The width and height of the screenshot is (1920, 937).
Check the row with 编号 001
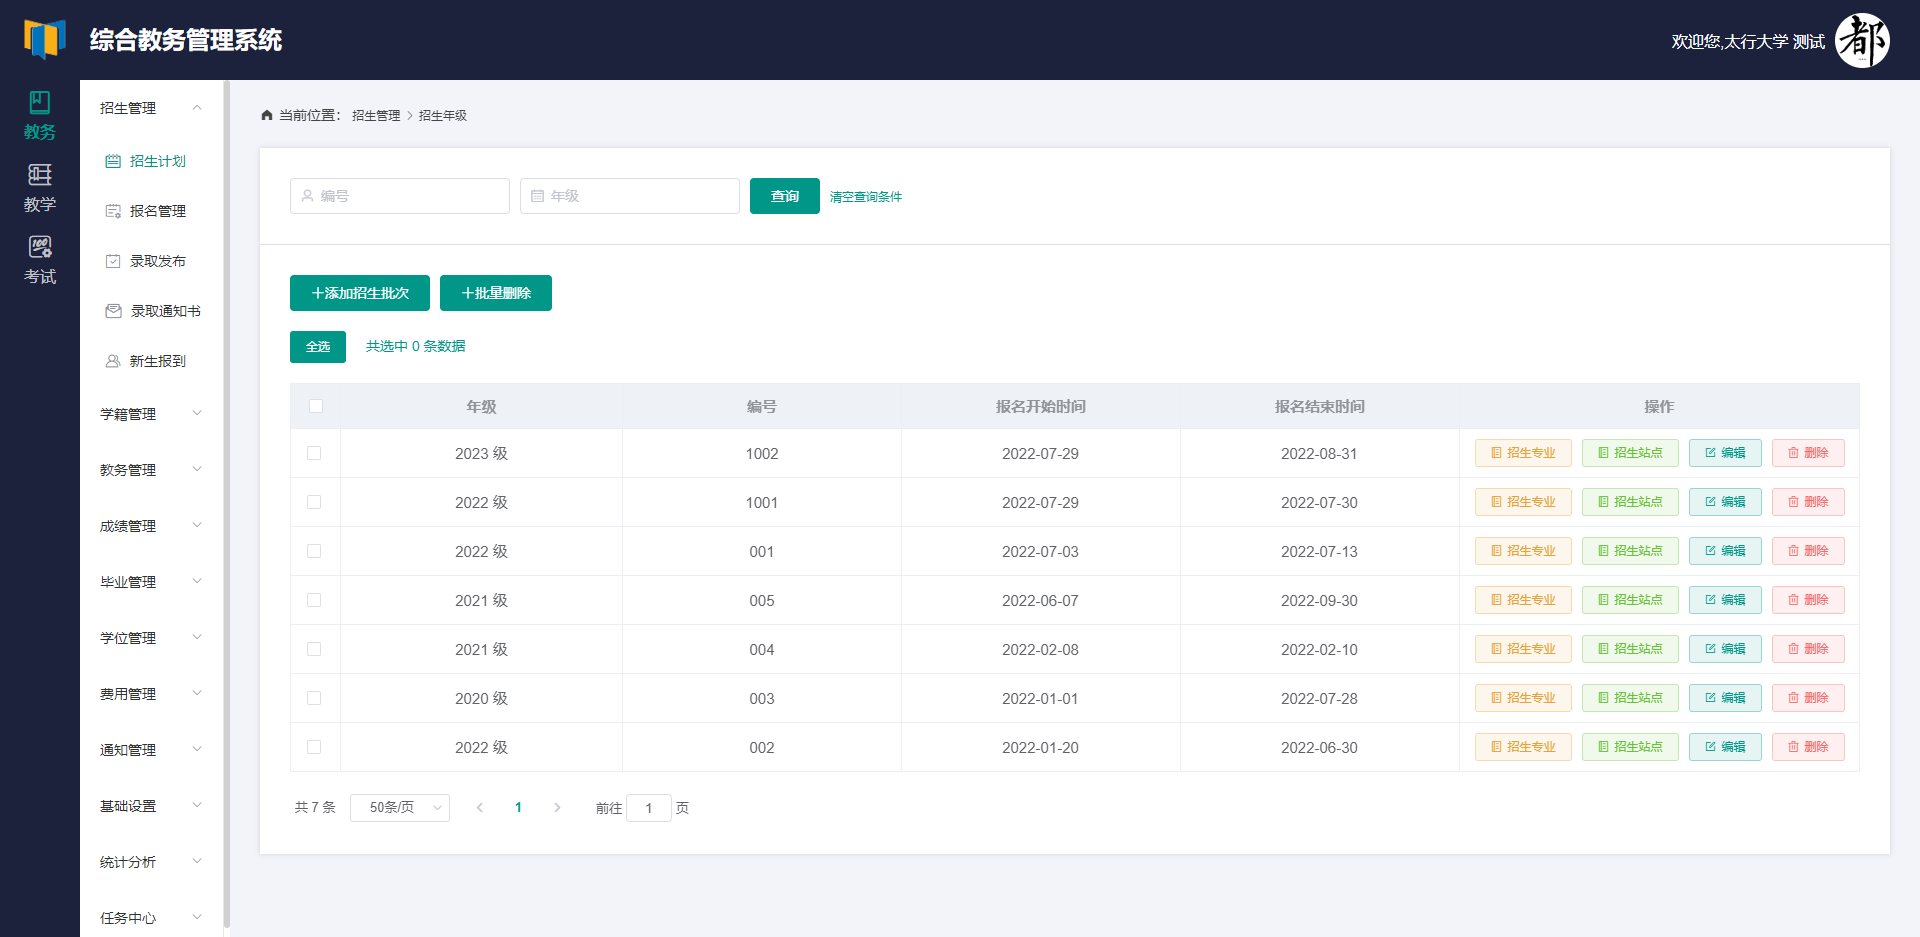coord(314,551)
